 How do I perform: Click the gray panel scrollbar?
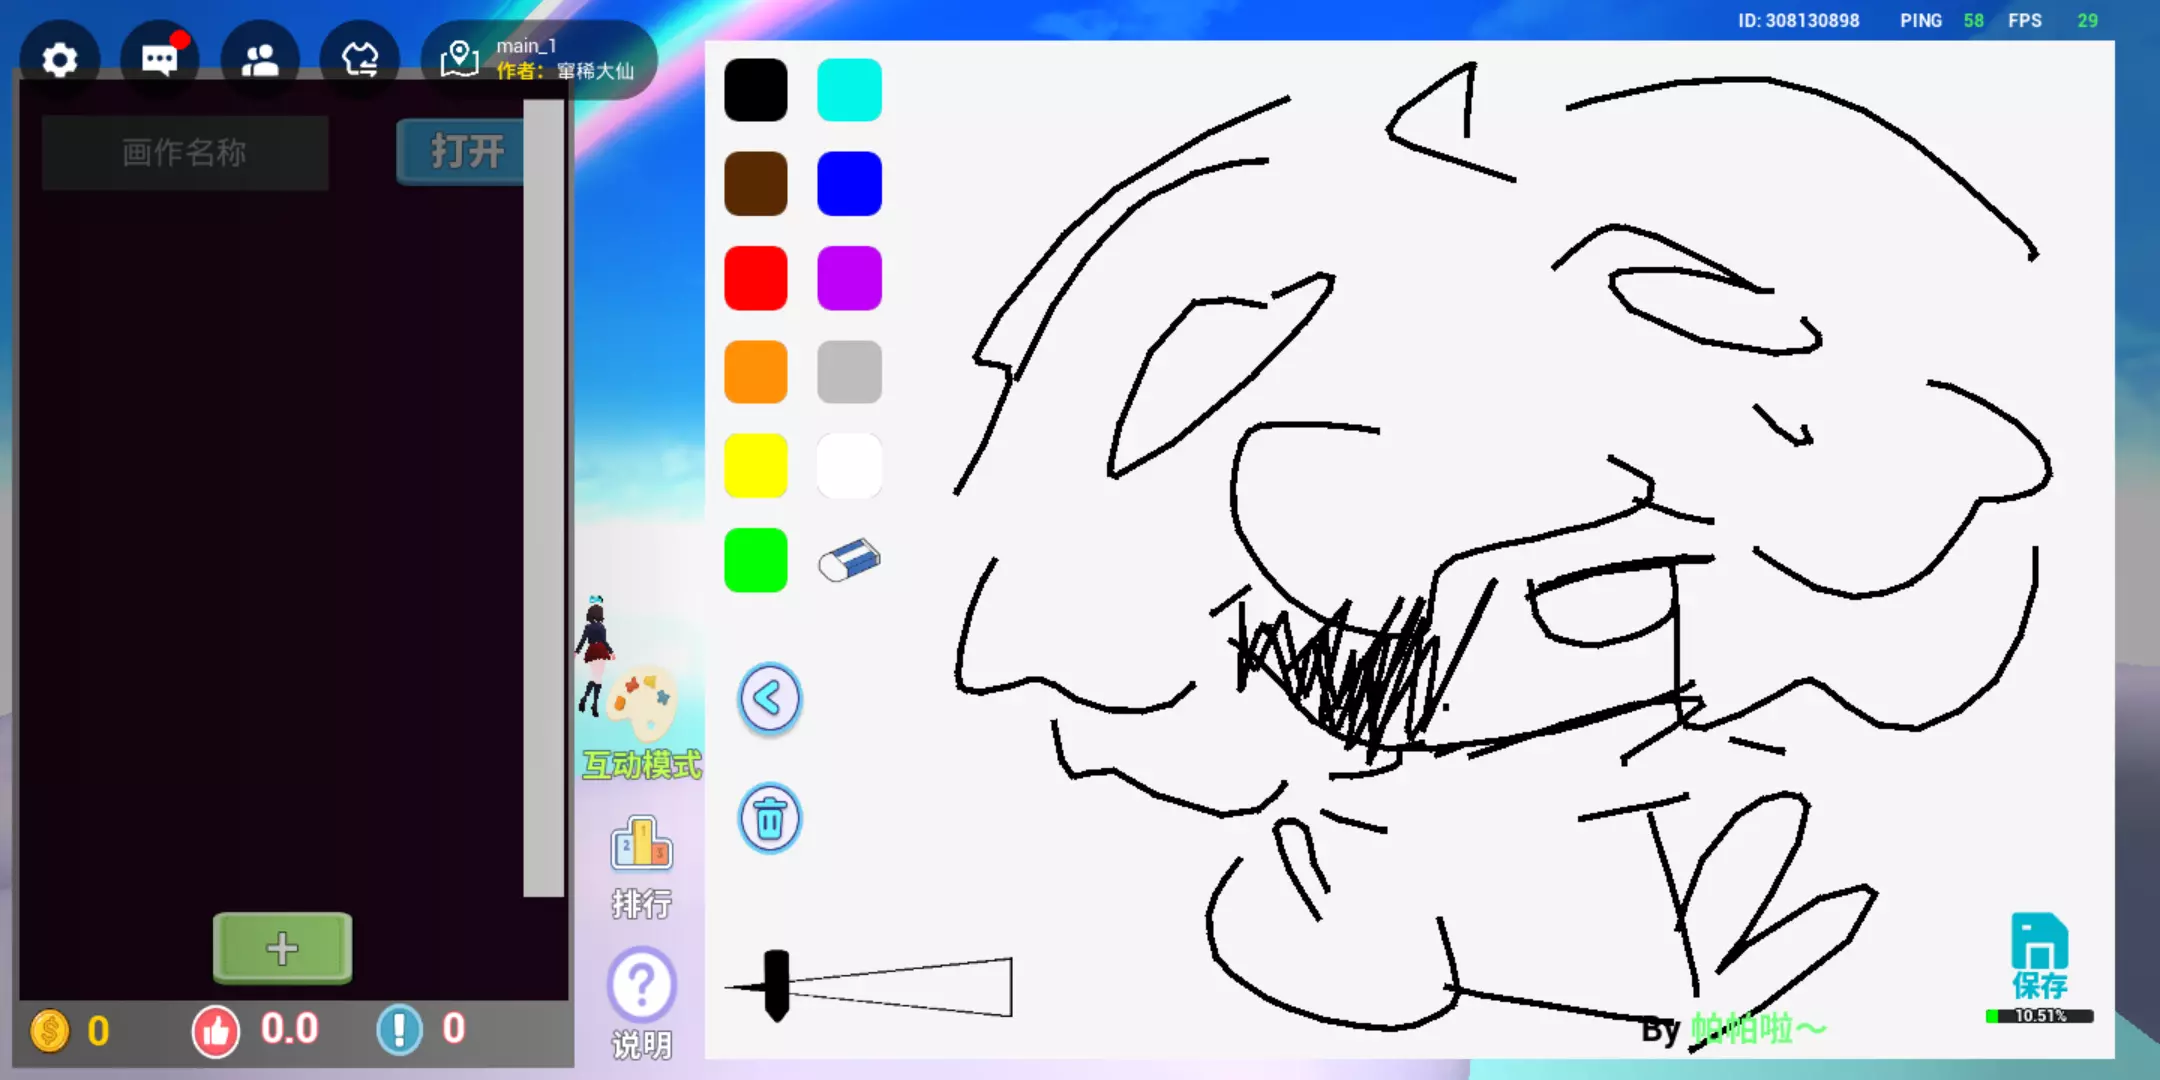pyautogui.click(x=543, y=500)
